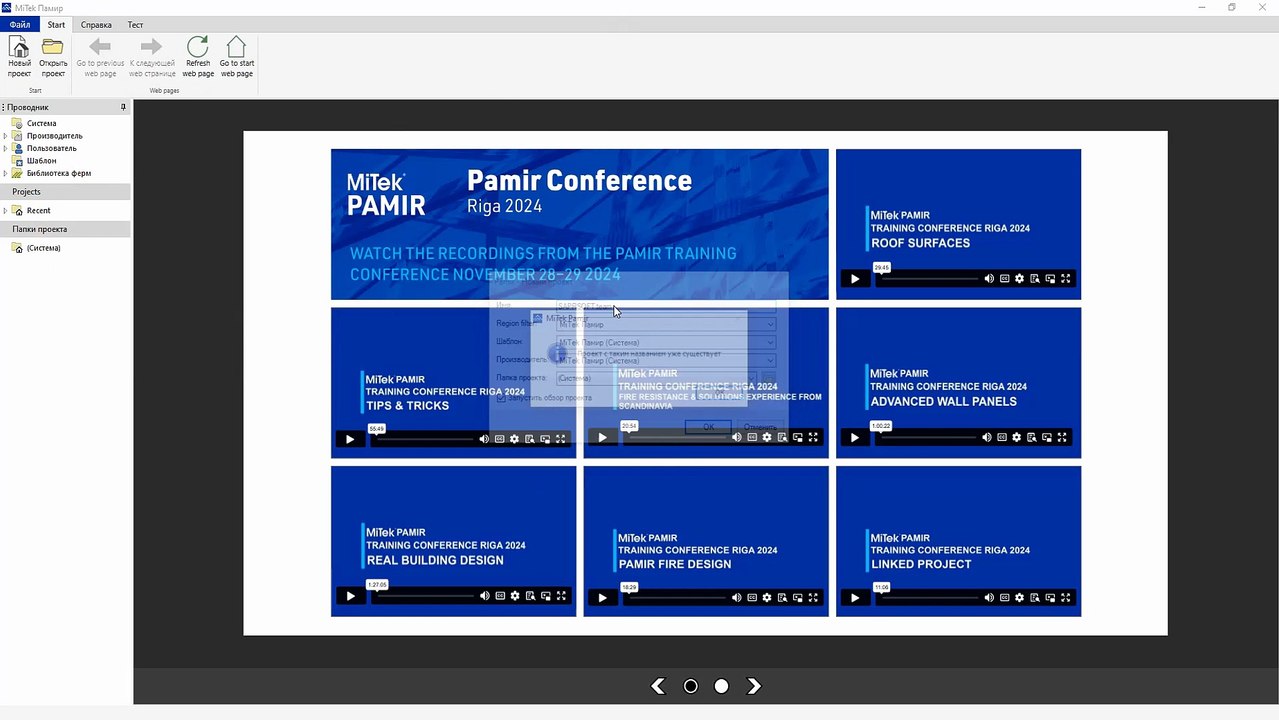Click Go to previous web page arrow
Screen dimensions: 1279x720
point(100,47)
